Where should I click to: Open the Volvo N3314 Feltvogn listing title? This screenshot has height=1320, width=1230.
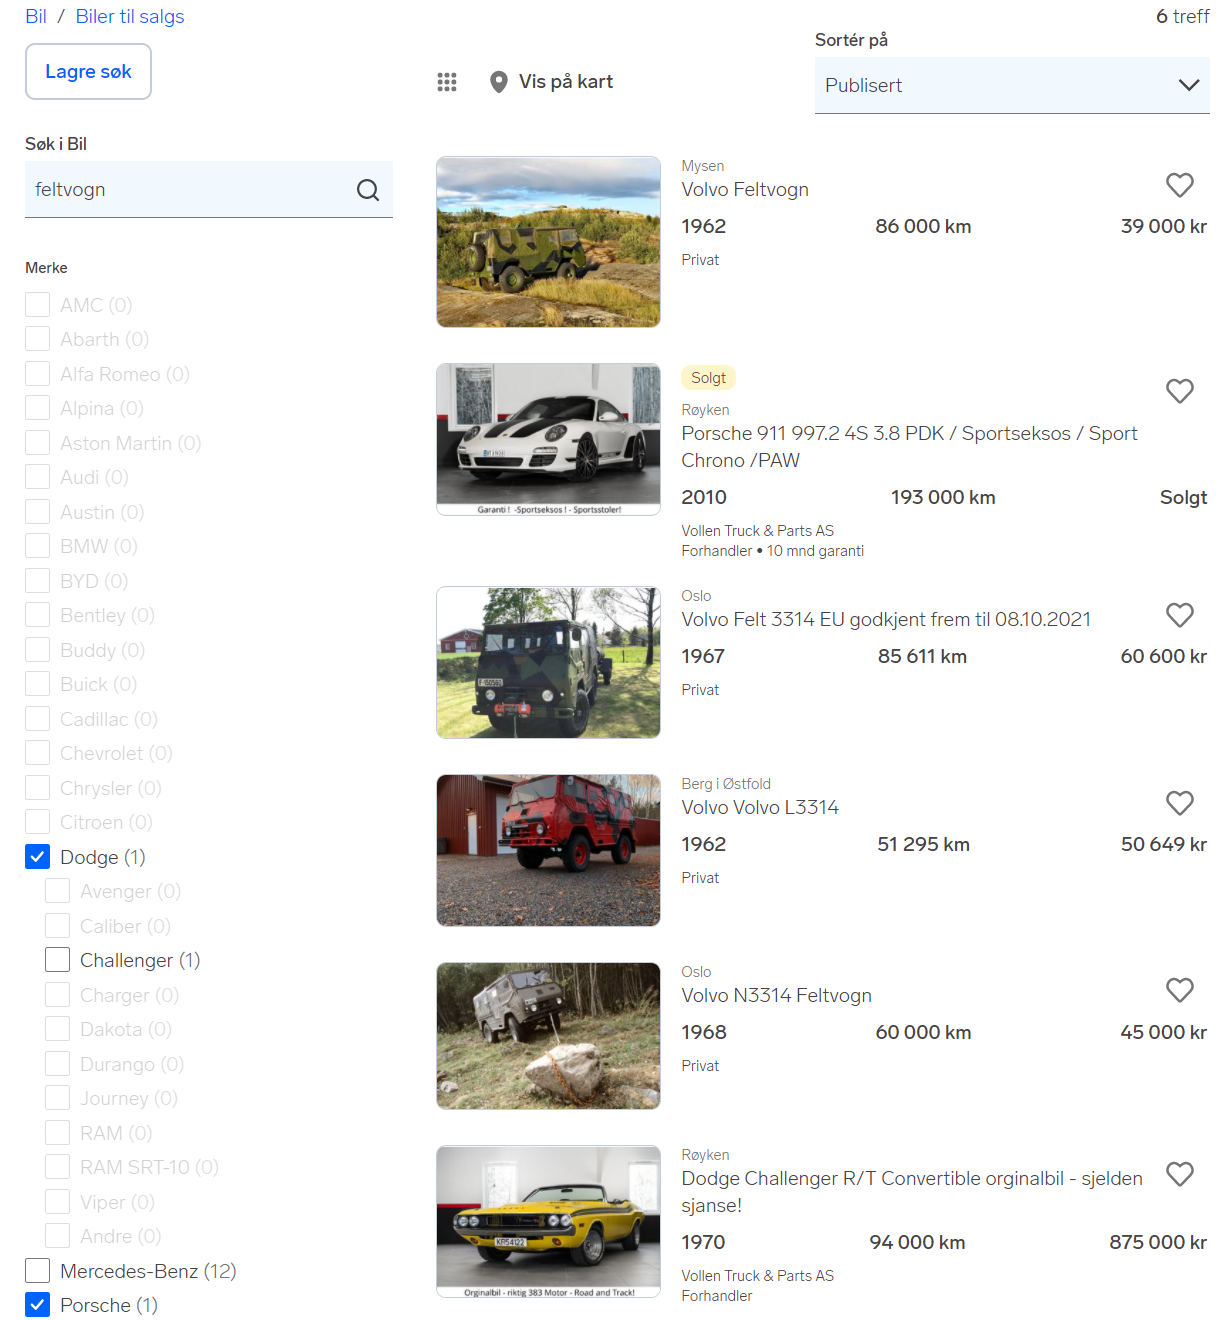point(777,996)
